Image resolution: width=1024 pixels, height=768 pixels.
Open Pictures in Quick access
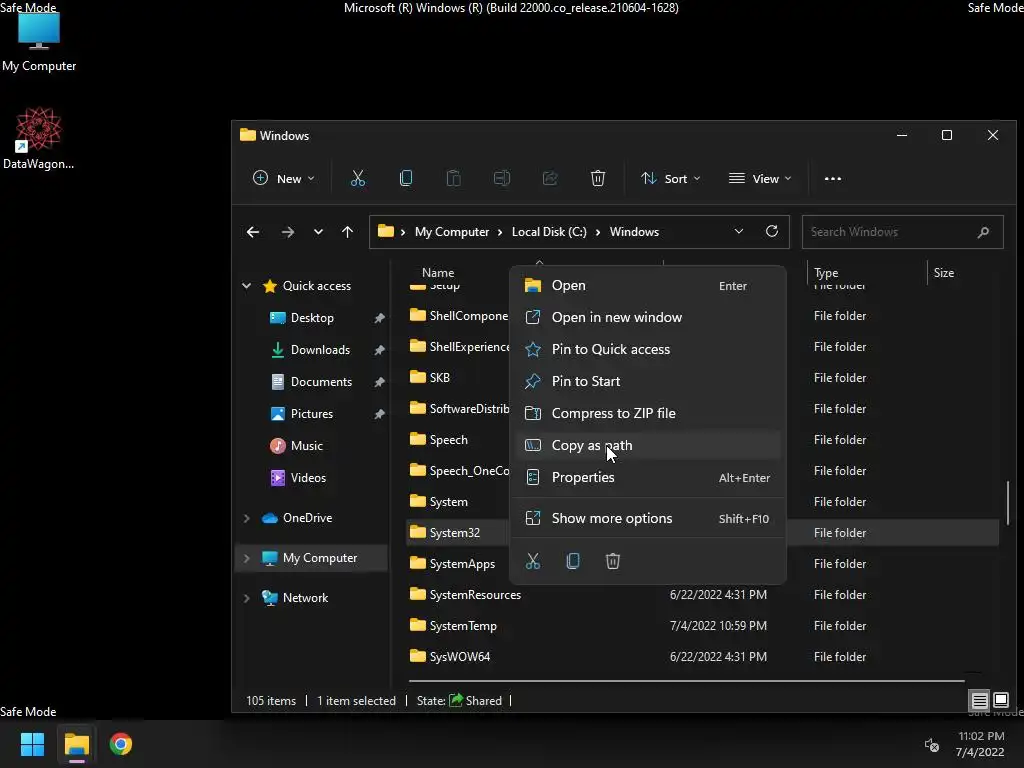312,414
